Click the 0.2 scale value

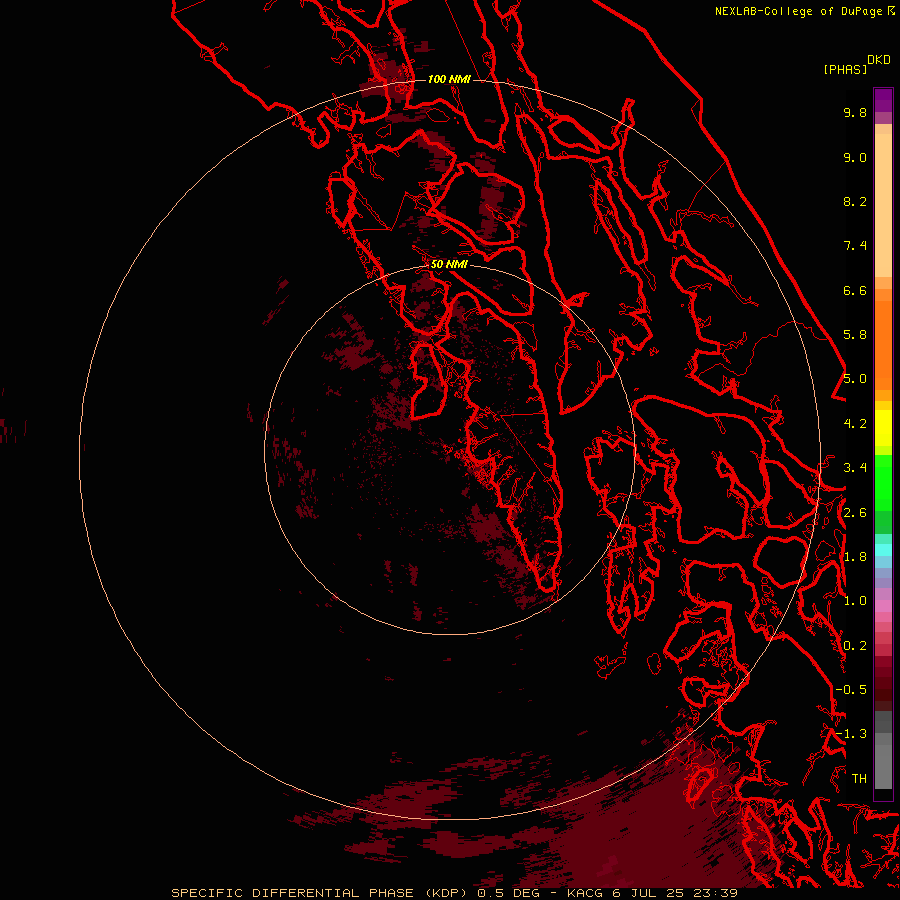[x=855, y=646]
